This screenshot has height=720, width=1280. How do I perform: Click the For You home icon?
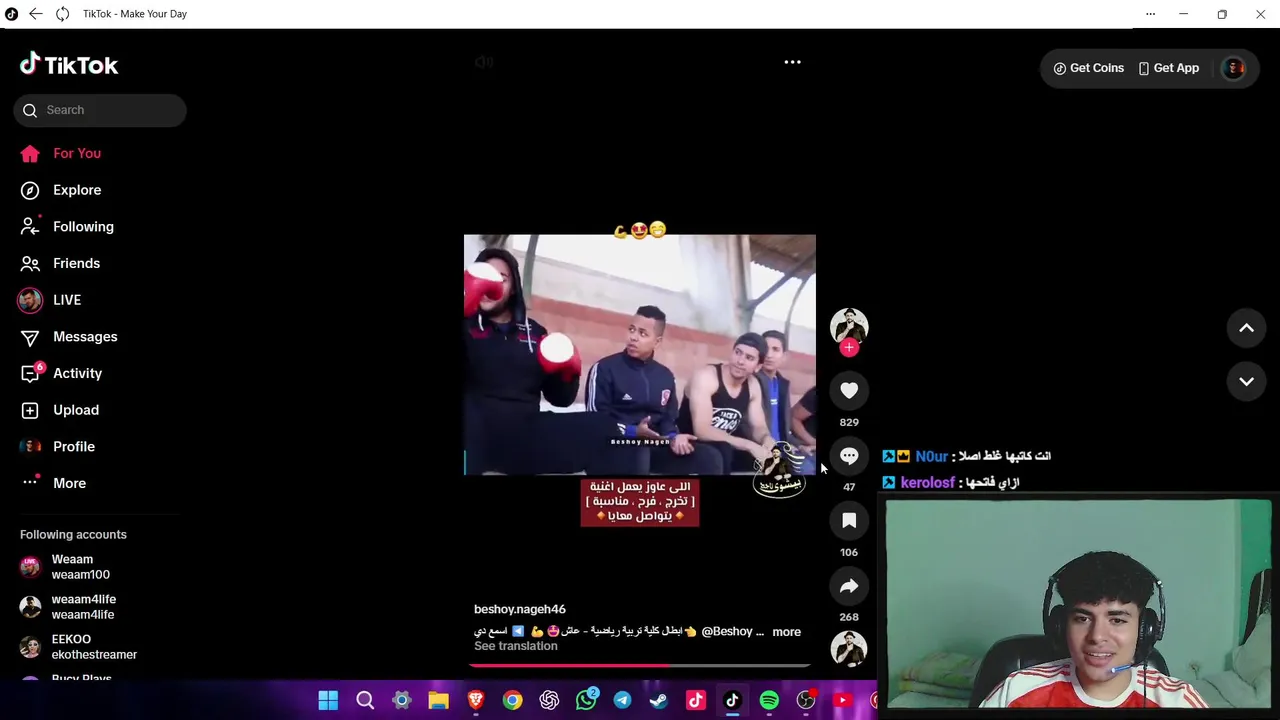pyautogui.click(x=30, y=153)
